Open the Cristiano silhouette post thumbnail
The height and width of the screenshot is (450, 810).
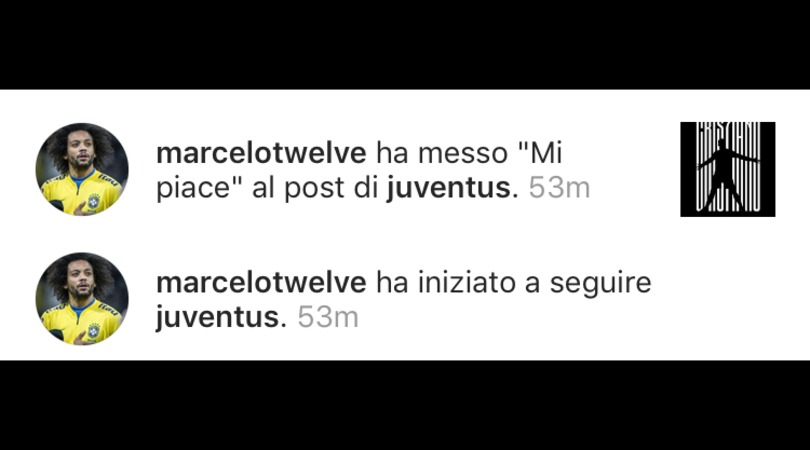[727, 169]
